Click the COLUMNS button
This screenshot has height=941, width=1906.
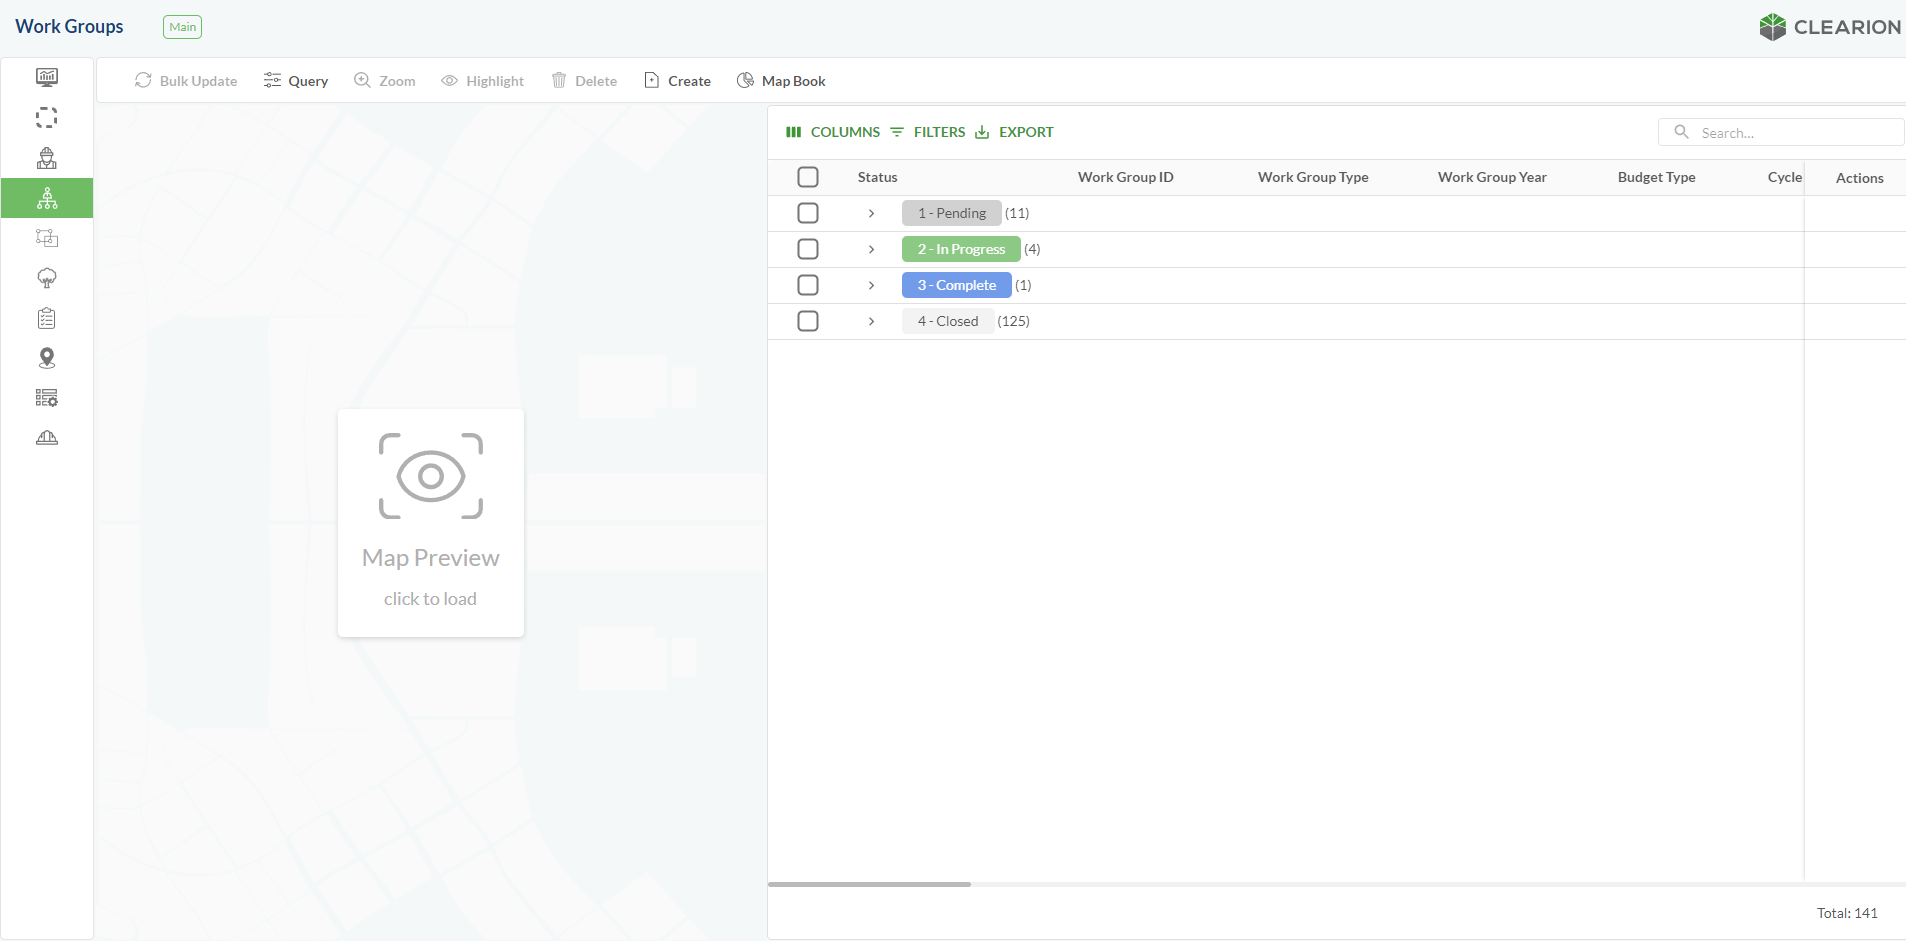(833, 132)
